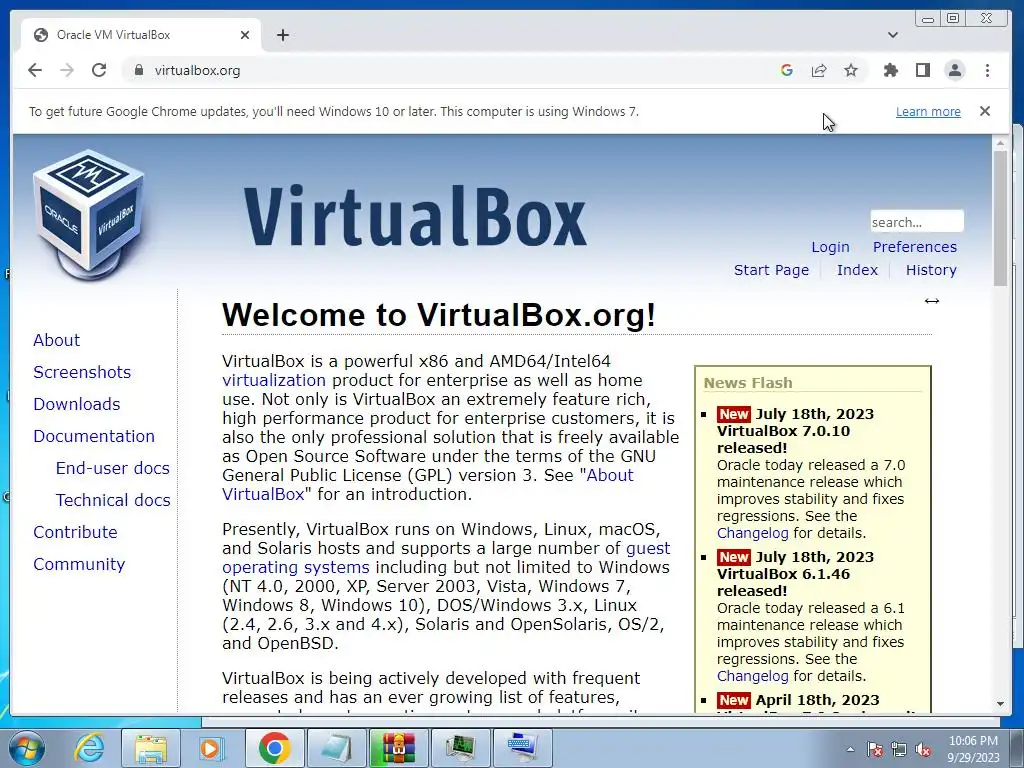Click the page vertical scrollbar thumb
This screenshot has width=1024, height=768.
(1000, 217)
